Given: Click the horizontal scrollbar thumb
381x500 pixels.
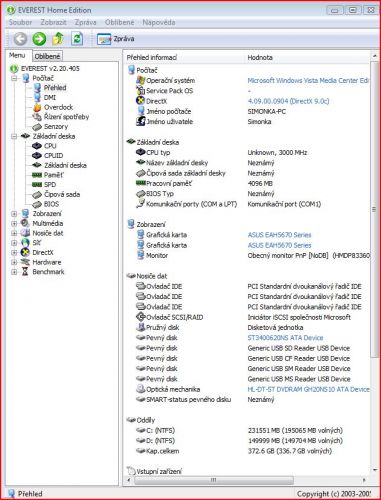Looking at the screenshot, I should tap(214, 480).
